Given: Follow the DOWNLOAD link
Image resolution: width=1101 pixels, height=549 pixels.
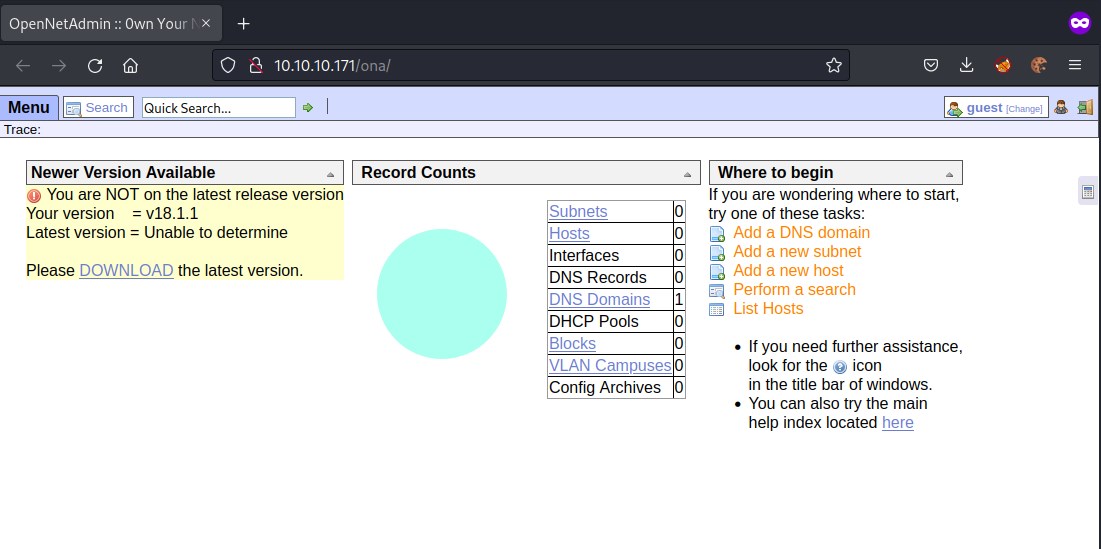Looking at the screenshot, I should click(126, 270).
